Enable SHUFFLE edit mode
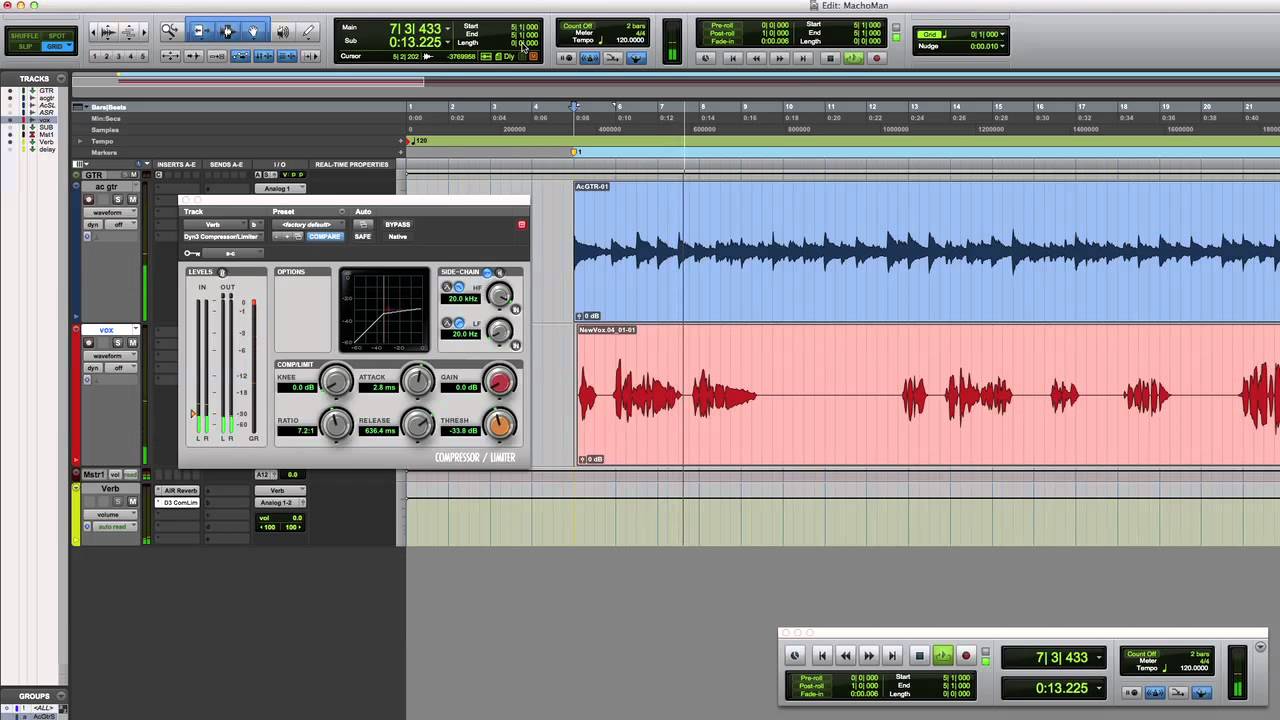Viewport: 1280px width, 720px height. tap(24, 36)
